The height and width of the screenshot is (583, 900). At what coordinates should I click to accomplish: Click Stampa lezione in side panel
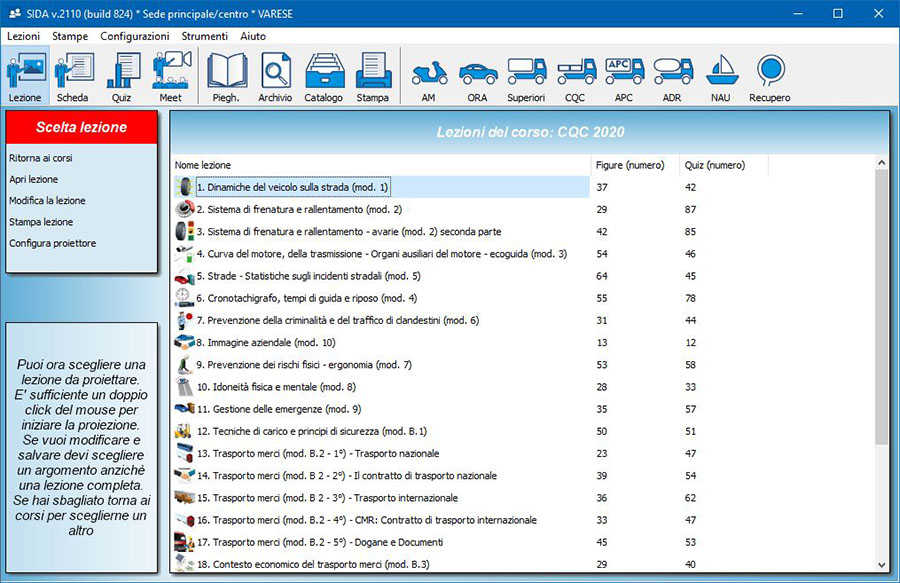point(41,222)
